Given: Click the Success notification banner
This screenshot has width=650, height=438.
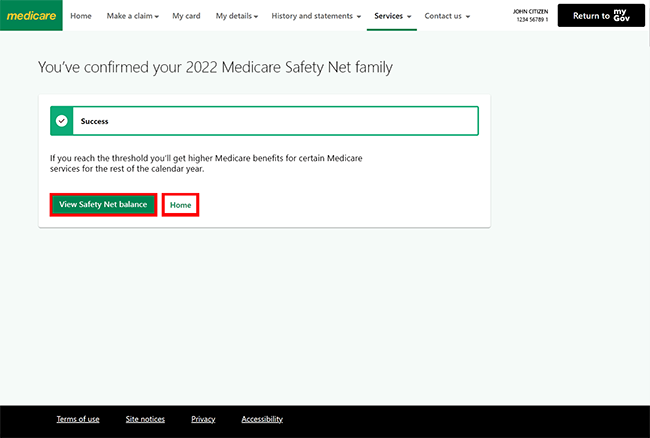Looking at the screenshot, I should point(264,121).
